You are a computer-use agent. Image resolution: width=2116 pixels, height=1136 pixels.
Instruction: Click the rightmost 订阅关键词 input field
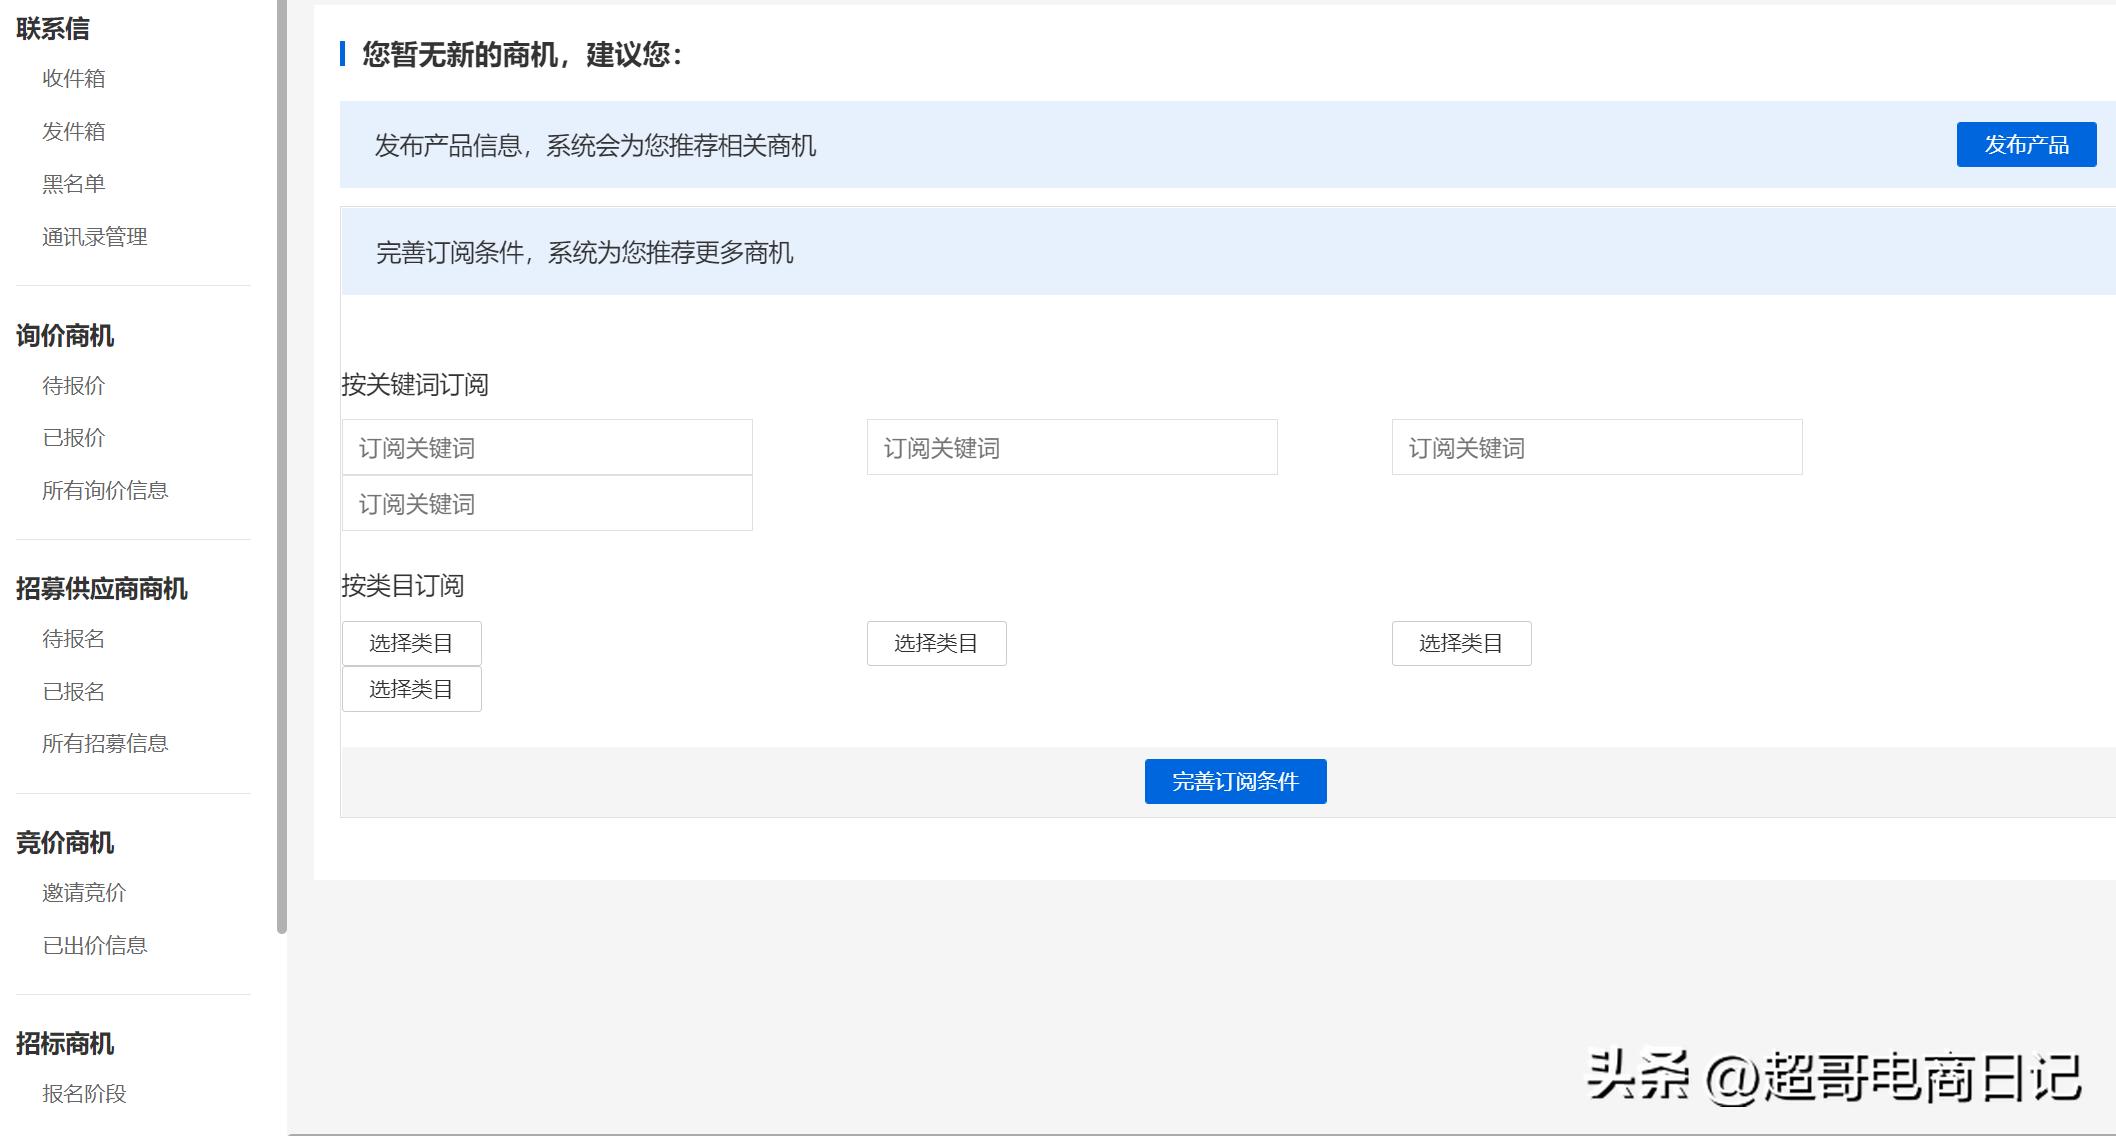tap(1596, 447)
